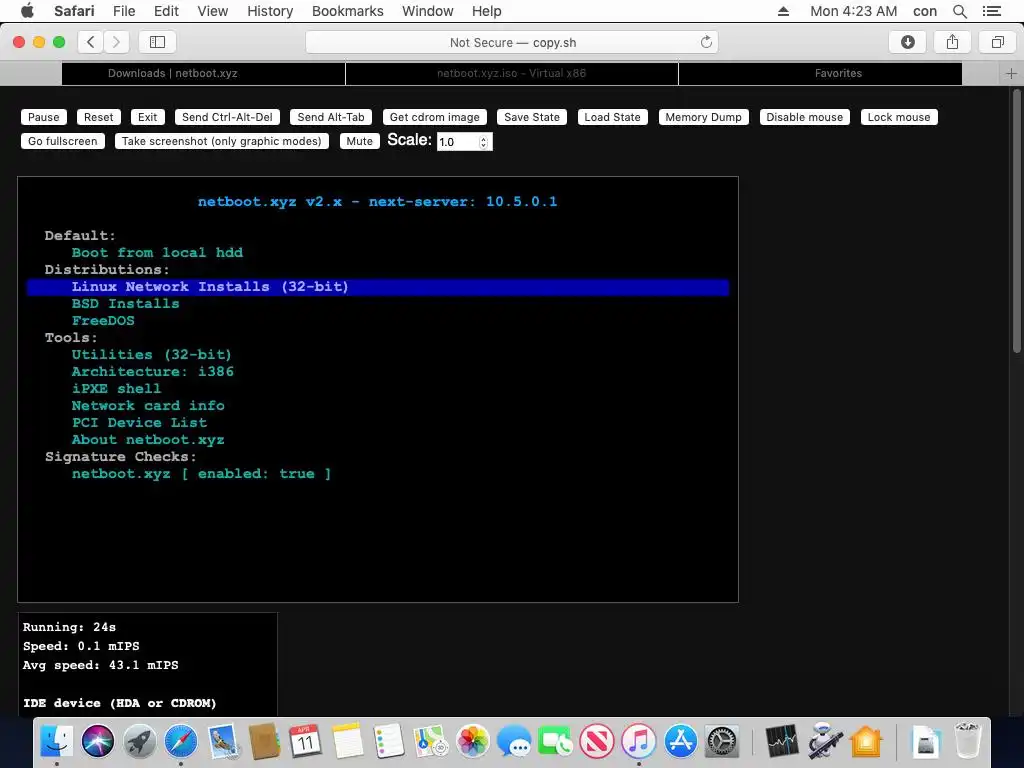The width and height of the screenshot is (1024, 768).
Task: Click the eject icon in the menu bar
Action: [783, 11]
